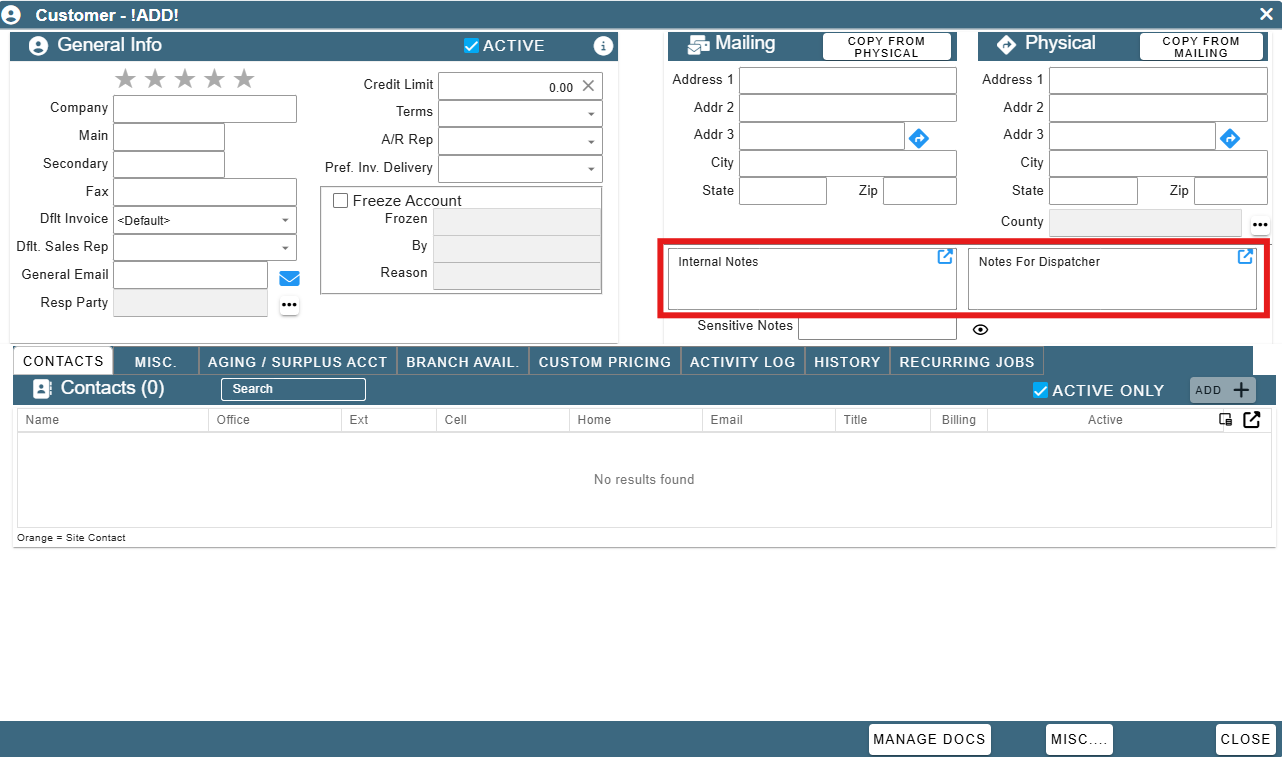1282x757 pixels.
Task: Click the third rating star
Action: point(185,79)
